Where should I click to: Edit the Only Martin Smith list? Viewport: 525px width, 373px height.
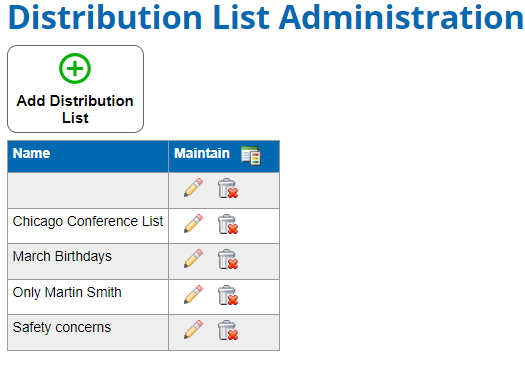(x=194, y=295)
